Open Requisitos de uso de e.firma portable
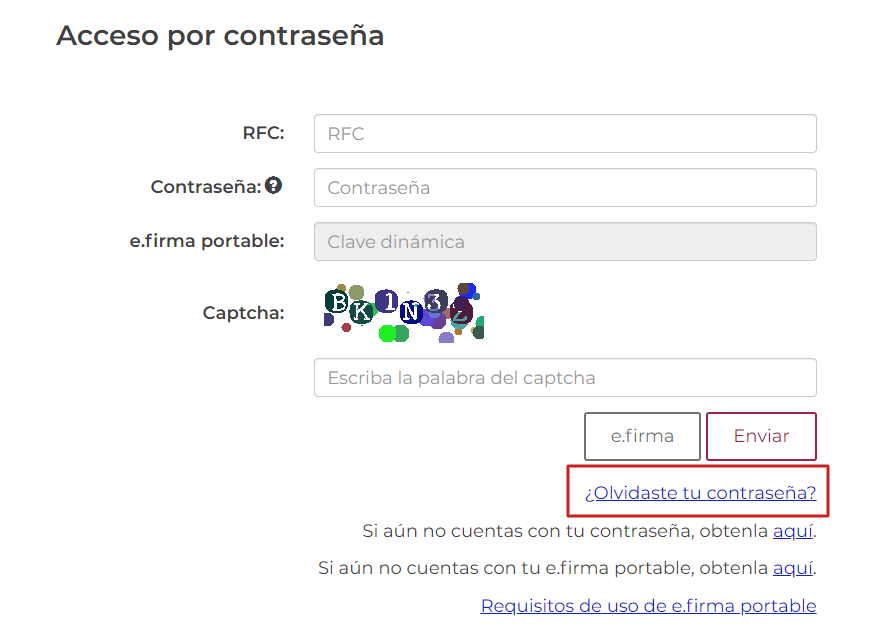Viewport: 896px width, 640px height. (648, 606)
